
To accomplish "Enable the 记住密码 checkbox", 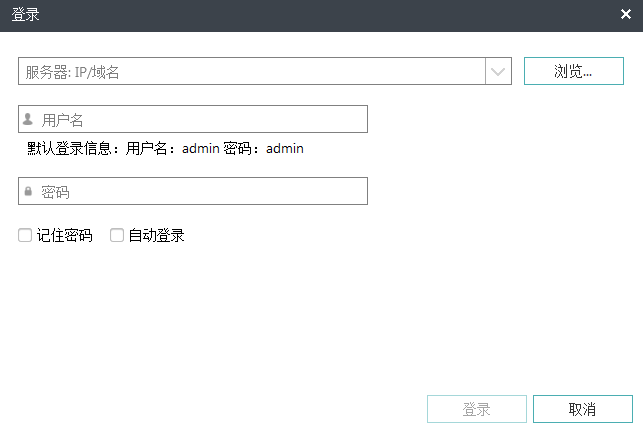I will (x=25, y=235).
